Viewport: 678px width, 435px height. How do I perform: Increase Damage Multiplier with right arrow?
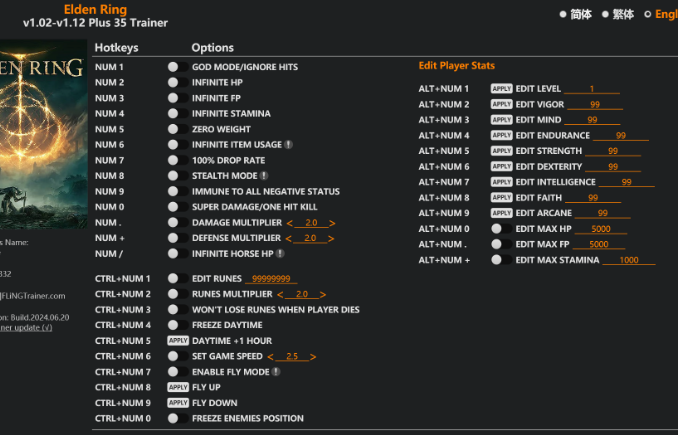tap(332, 223)
